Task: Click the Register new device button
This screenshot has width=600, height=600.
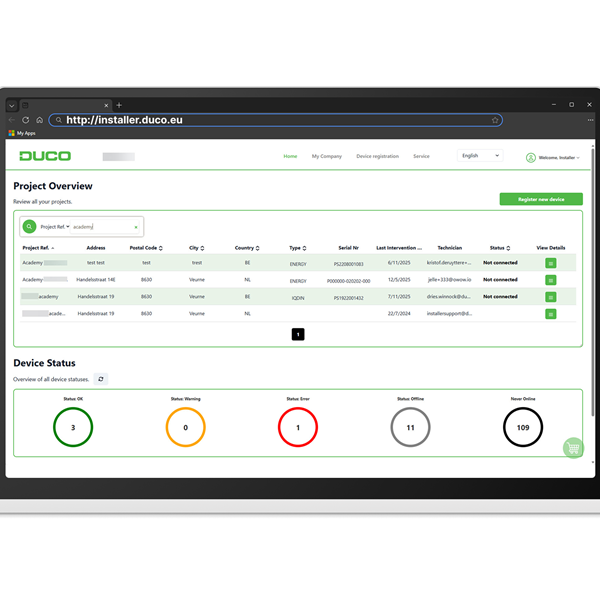Action: tap(540, 199)
